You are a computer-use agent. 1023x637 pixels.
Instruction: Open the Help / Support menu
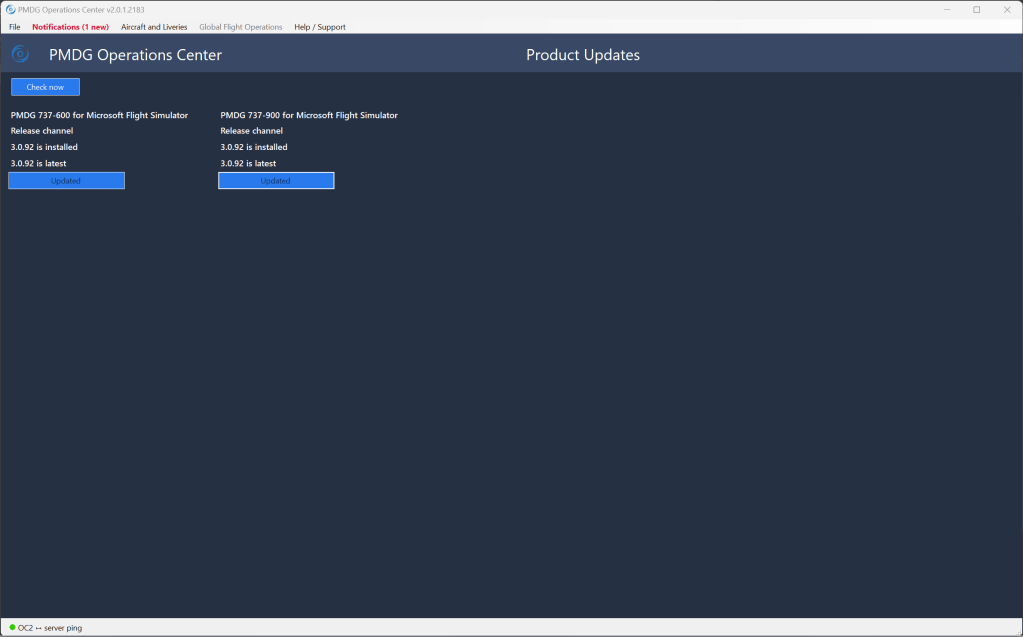[320, 27]
